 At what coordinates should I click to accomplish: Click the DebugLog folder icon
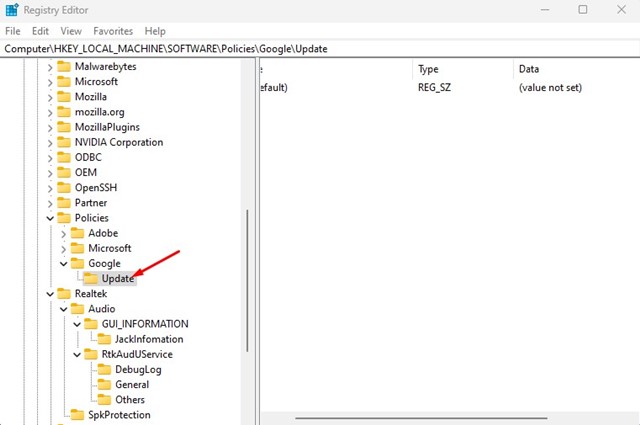tap(104, 369)
